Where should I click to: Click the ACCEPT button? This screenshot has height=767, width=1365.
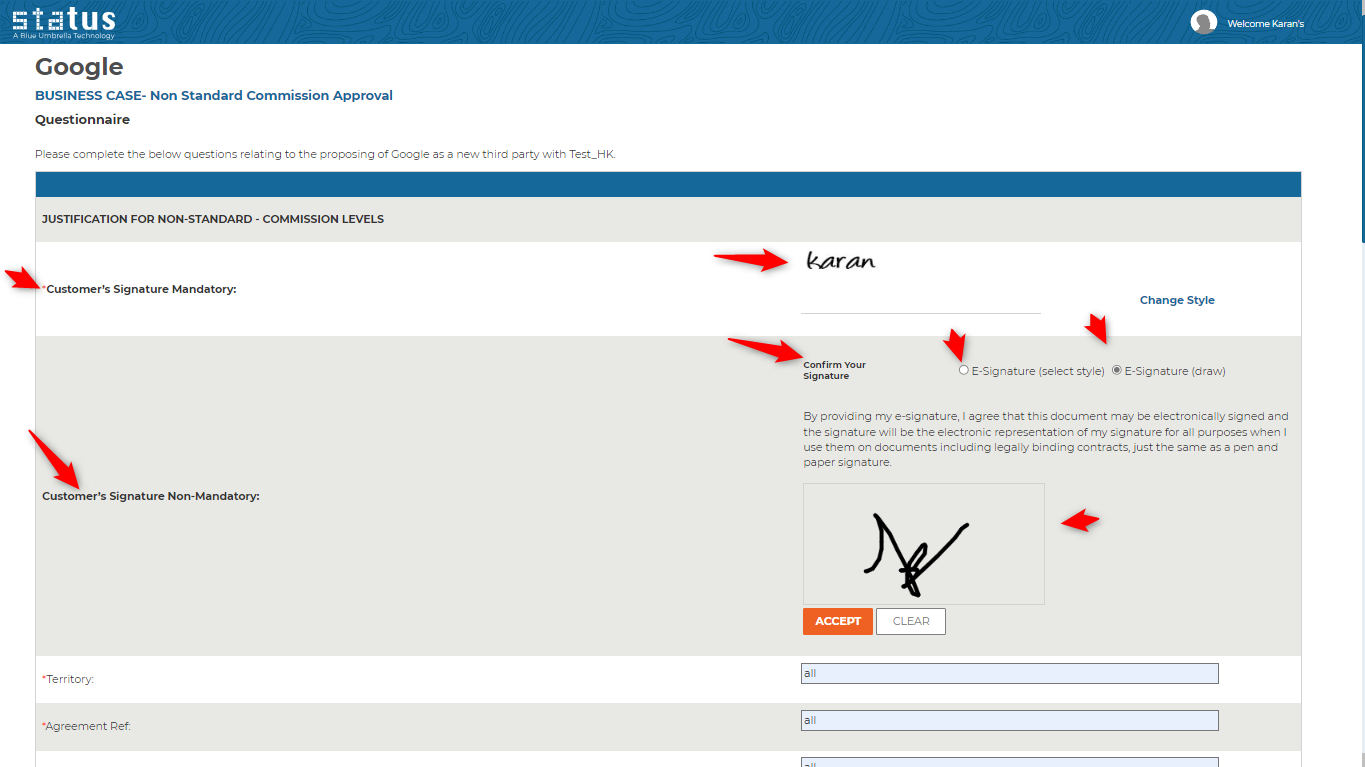coord(838,621)
